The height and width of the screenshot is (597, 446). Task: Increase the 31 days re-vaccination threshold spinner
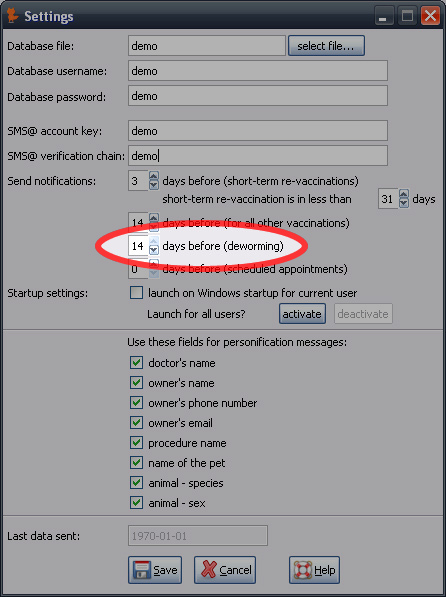pyautogui.click(x=404, y=194)
